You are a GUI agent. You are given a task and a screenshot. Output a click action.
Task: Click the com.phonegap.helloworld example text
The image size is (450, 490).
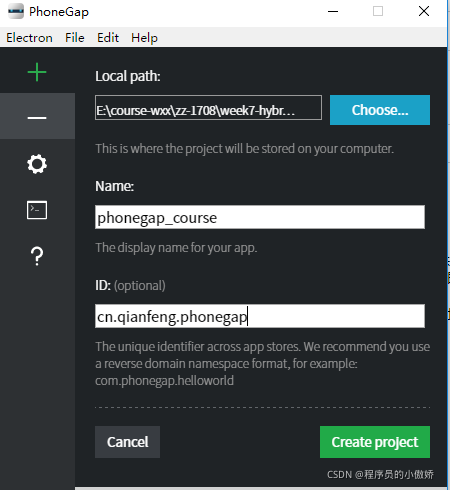164,381
